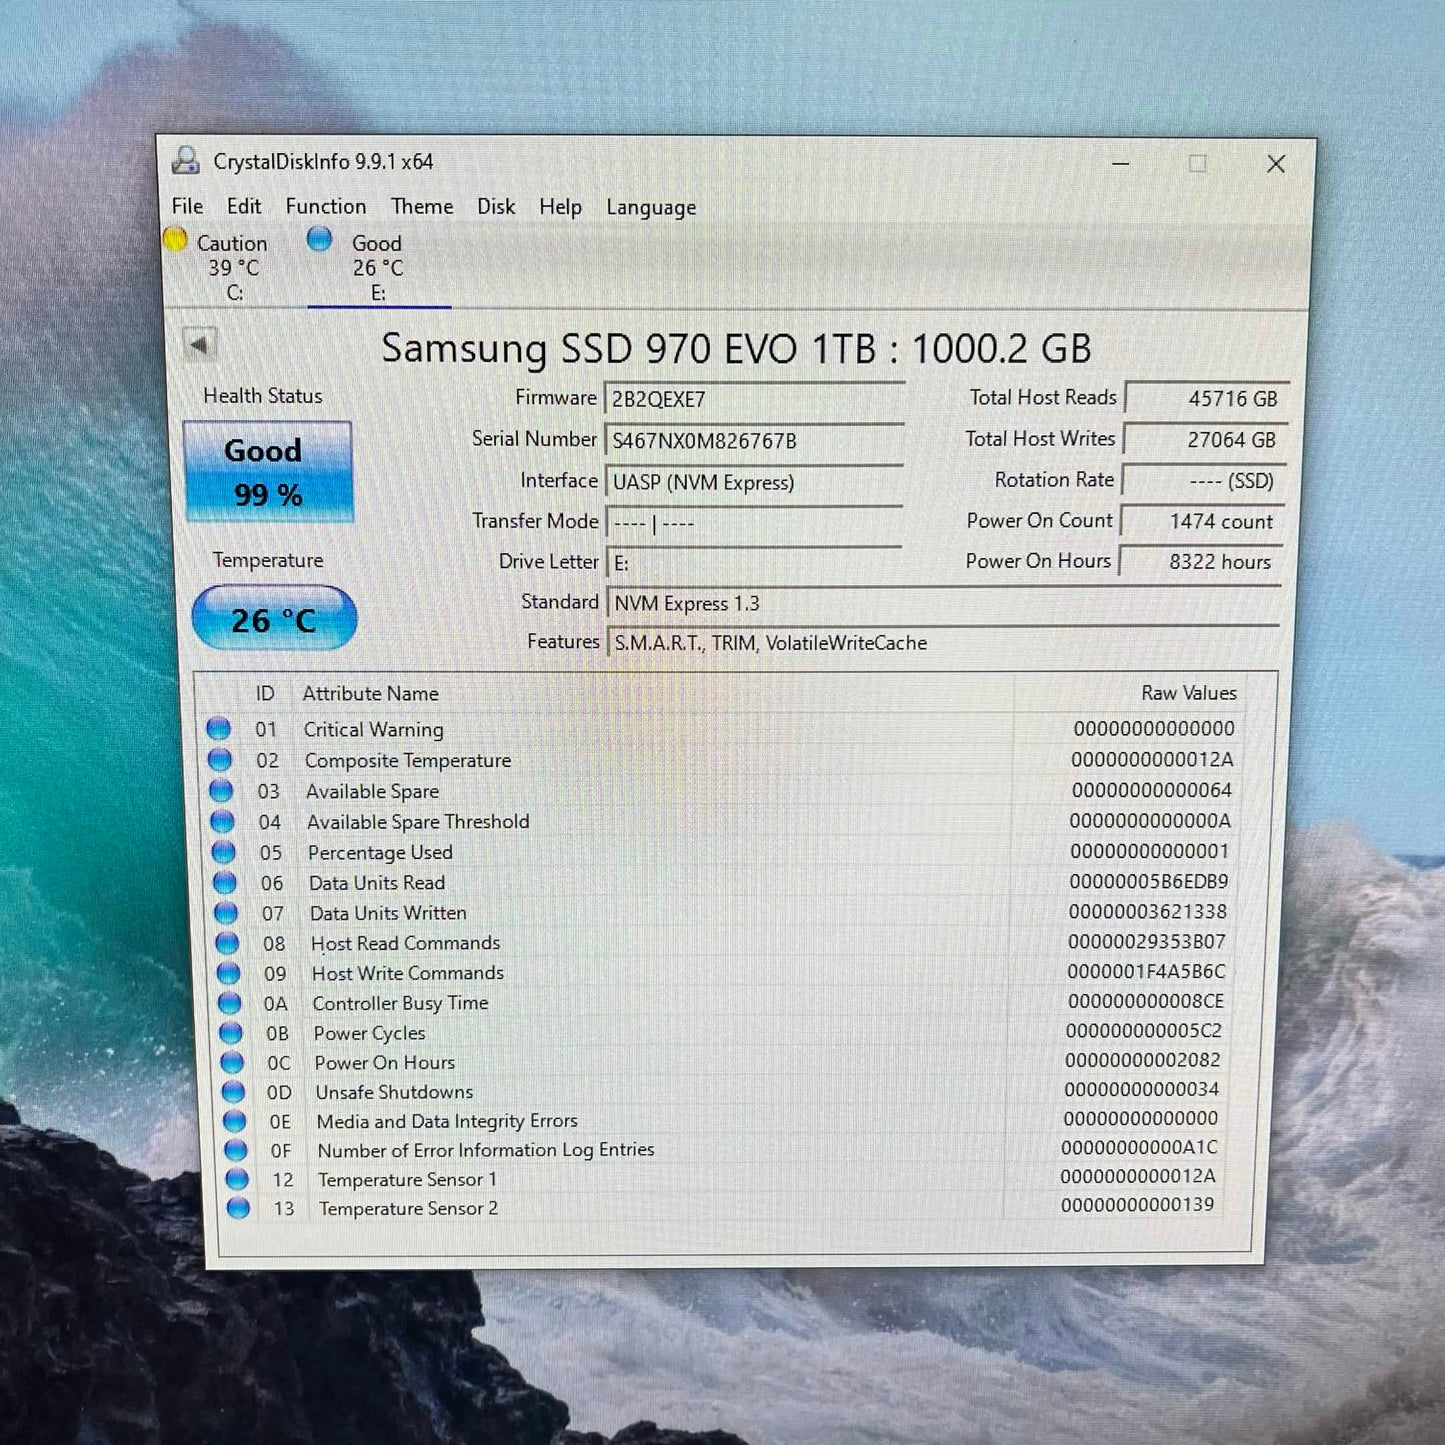The height and width of the screenshot is (1445, 1445).
Task: Select raw value 00000000000A1C
Action: click(1140, 1147)
